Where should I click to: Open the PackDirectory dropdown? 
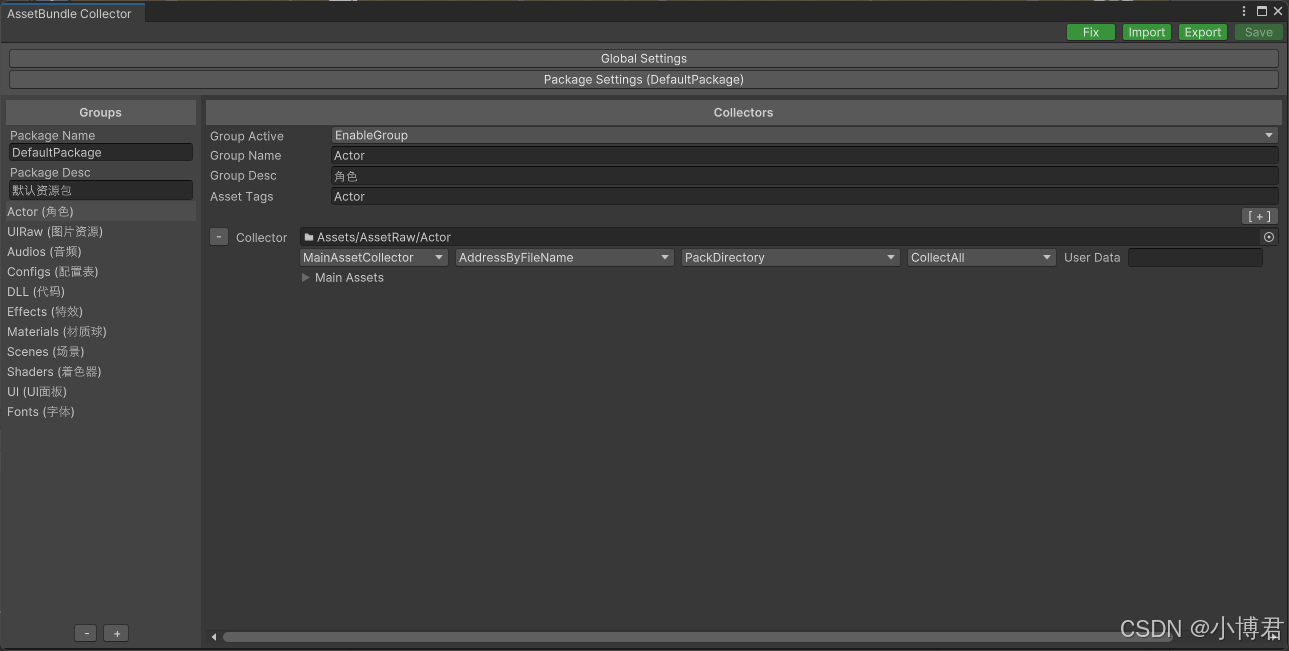789,257
